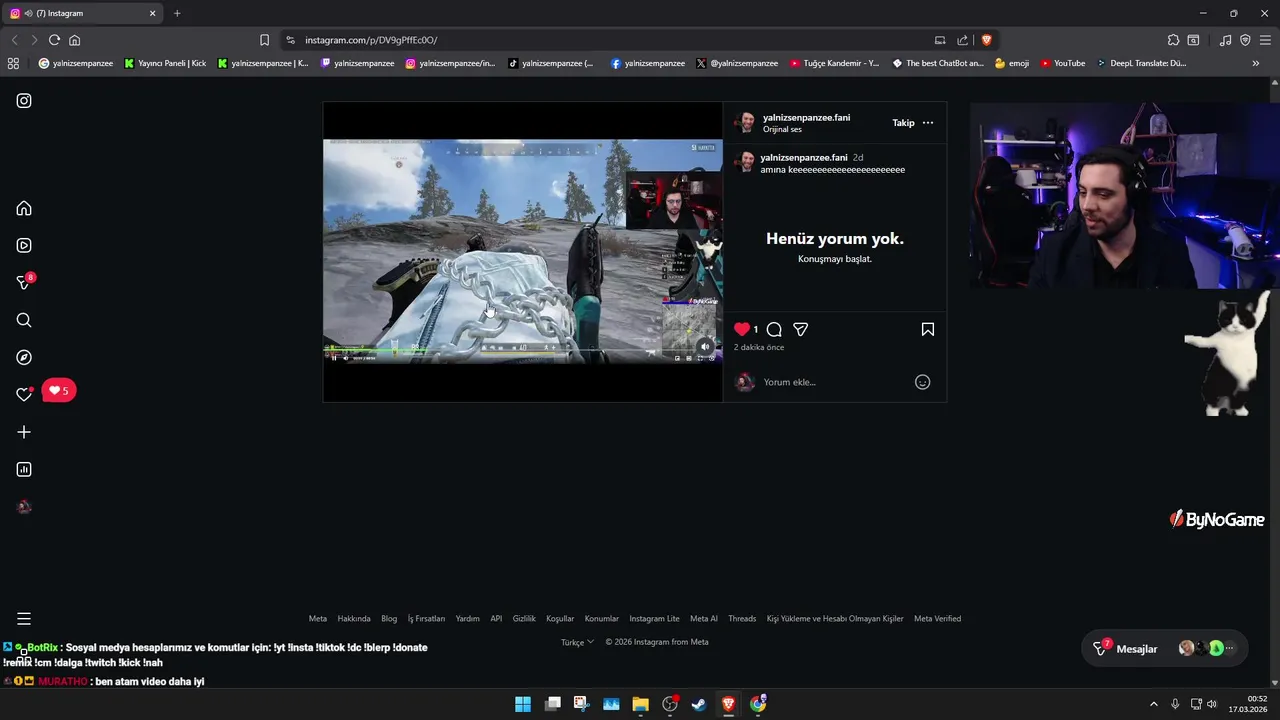Open a new browser tab

pyautogui.click(x=177, y=13)
